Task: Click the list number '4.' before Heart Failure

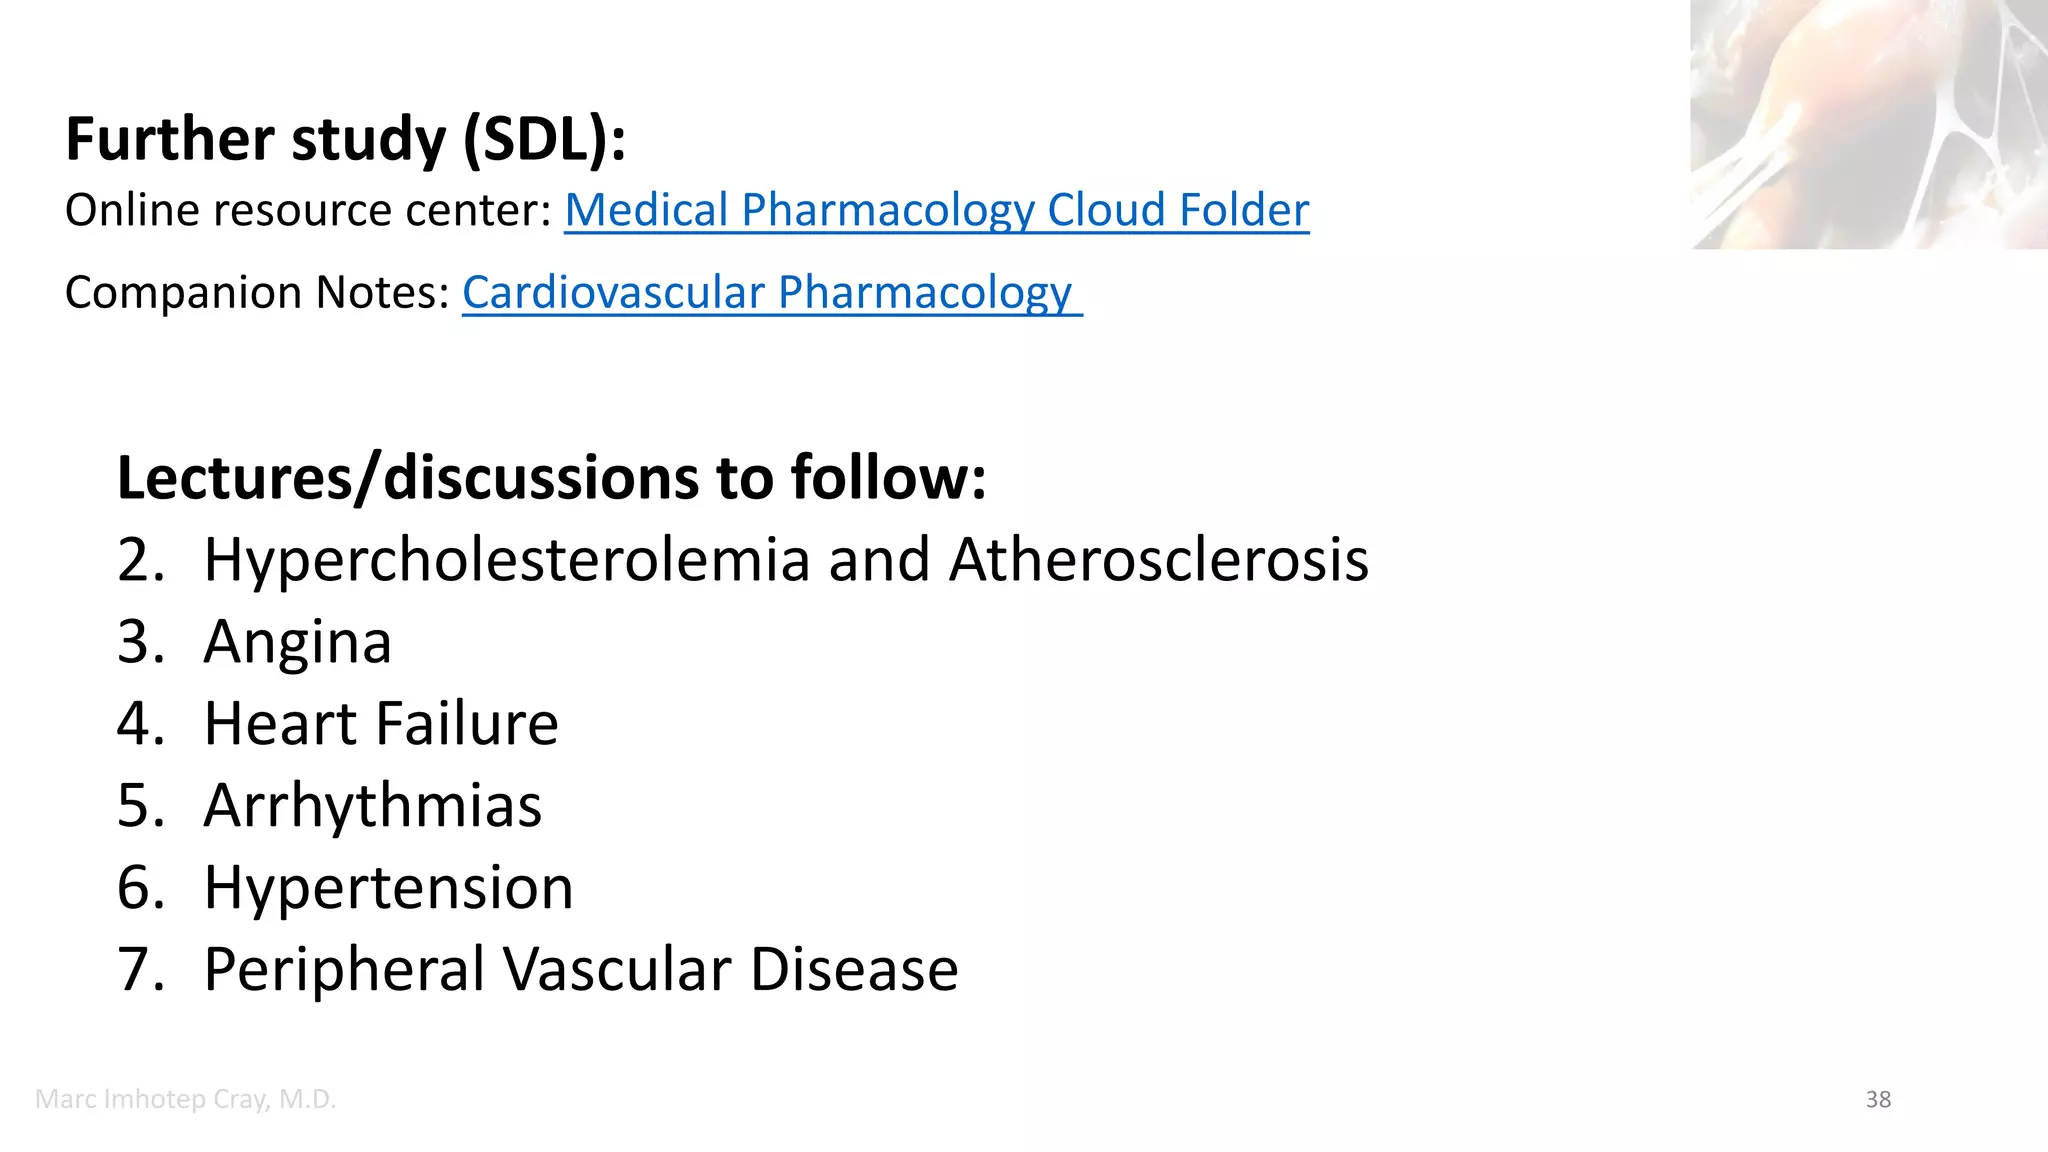Action: click(140, 724)
